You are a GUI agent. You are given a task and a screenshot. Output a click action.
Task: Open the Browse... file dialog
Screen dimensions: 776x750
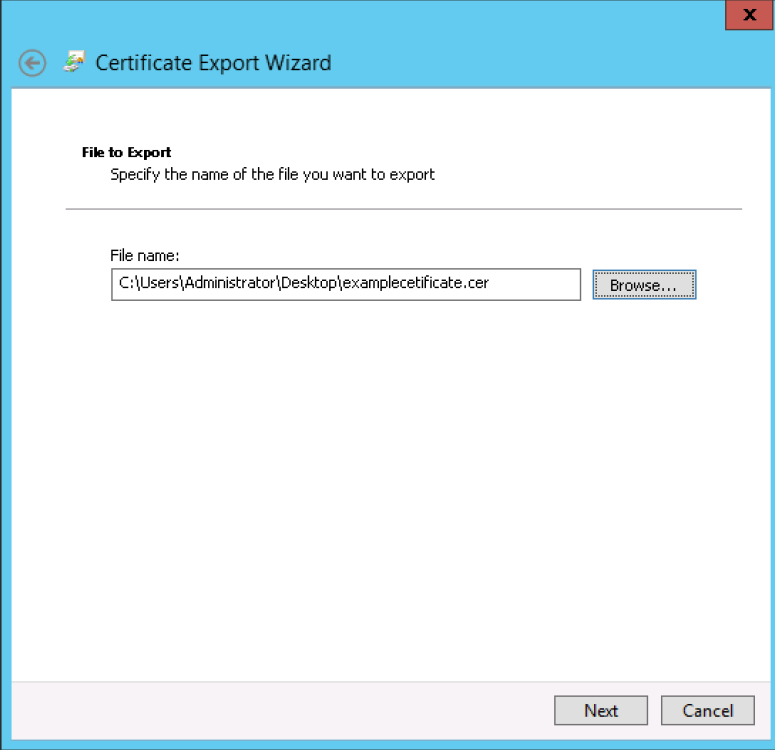point(644,285)
